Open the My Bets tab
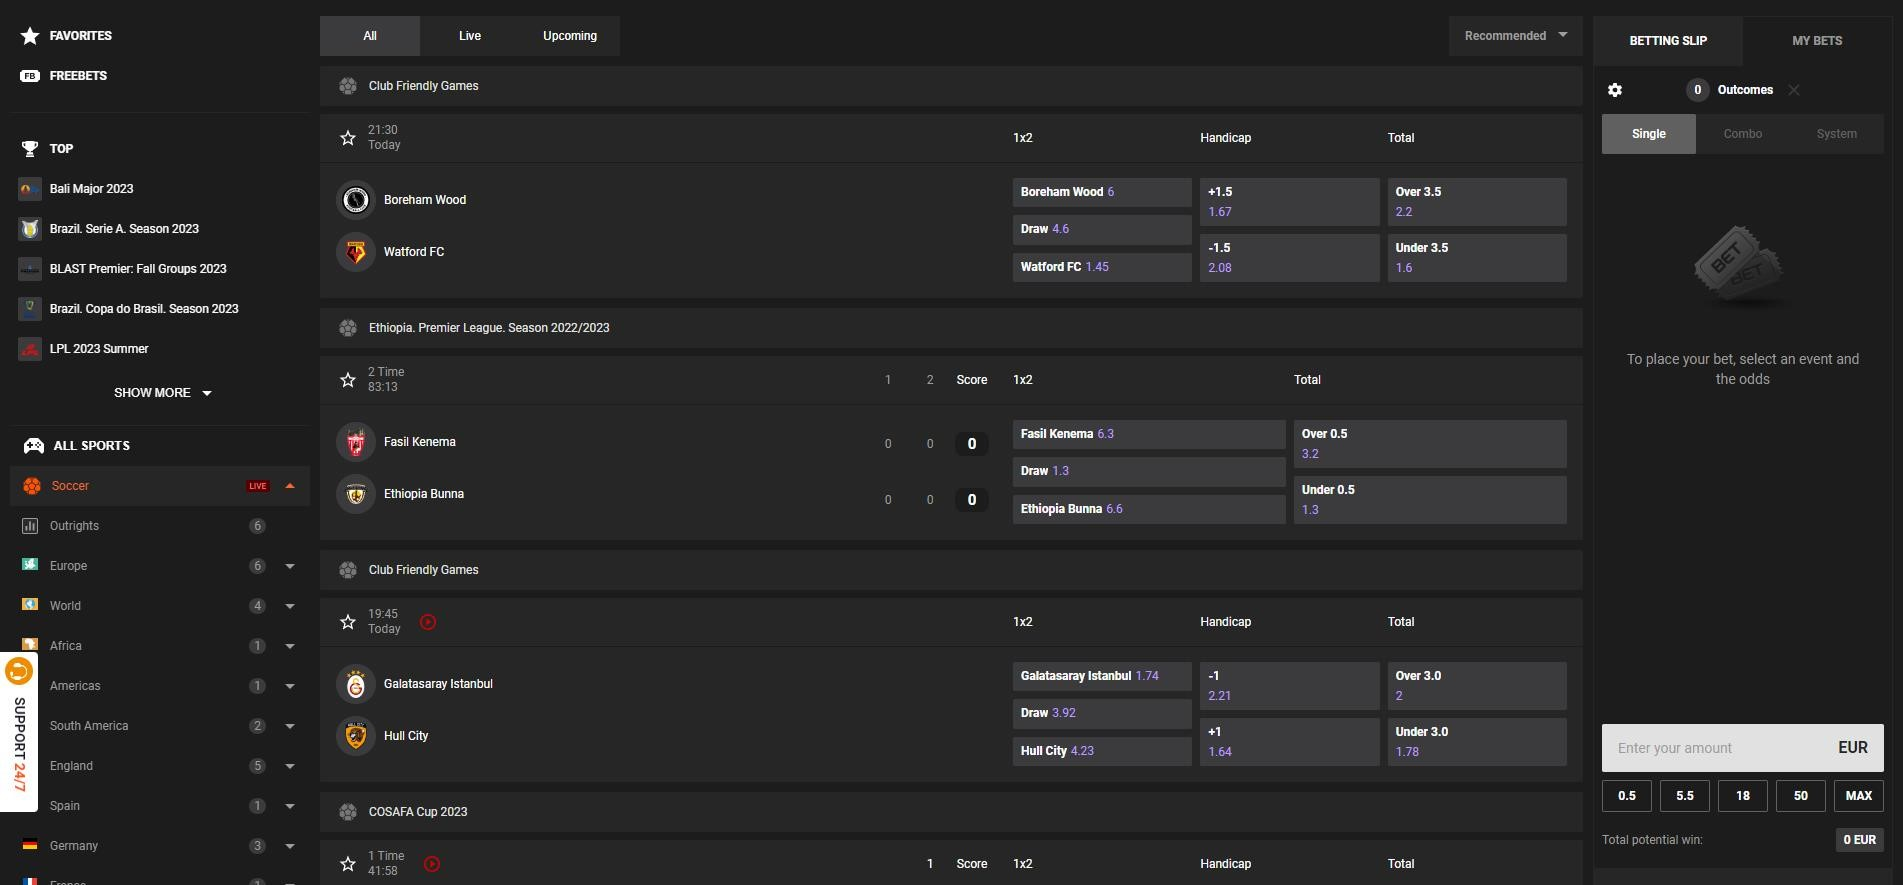The height and width of the screenshot is (885, 1903). click(x=1817, y=41)
